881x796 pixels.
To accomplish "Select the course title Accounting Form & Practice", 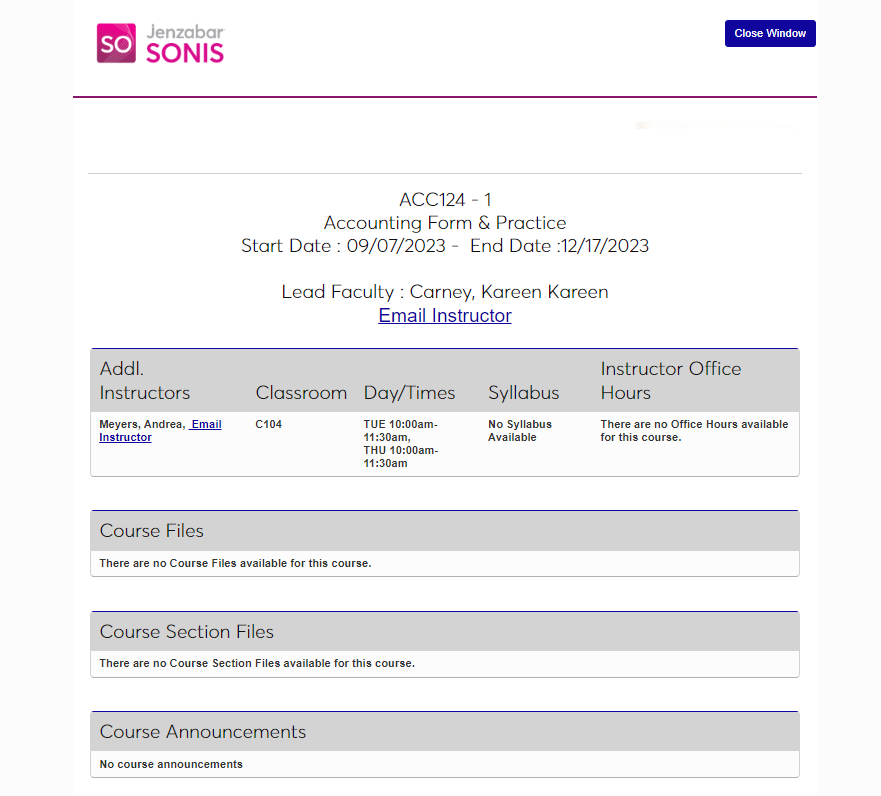I will point(444,222).
